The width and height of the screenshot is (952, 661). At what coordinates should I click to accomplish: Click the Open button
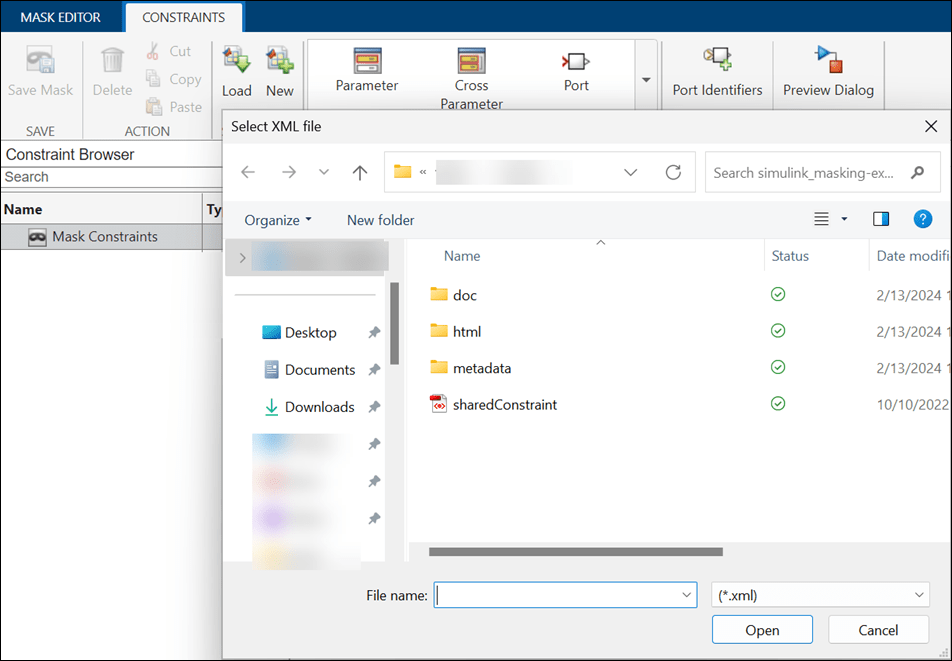tap(762, 630)
